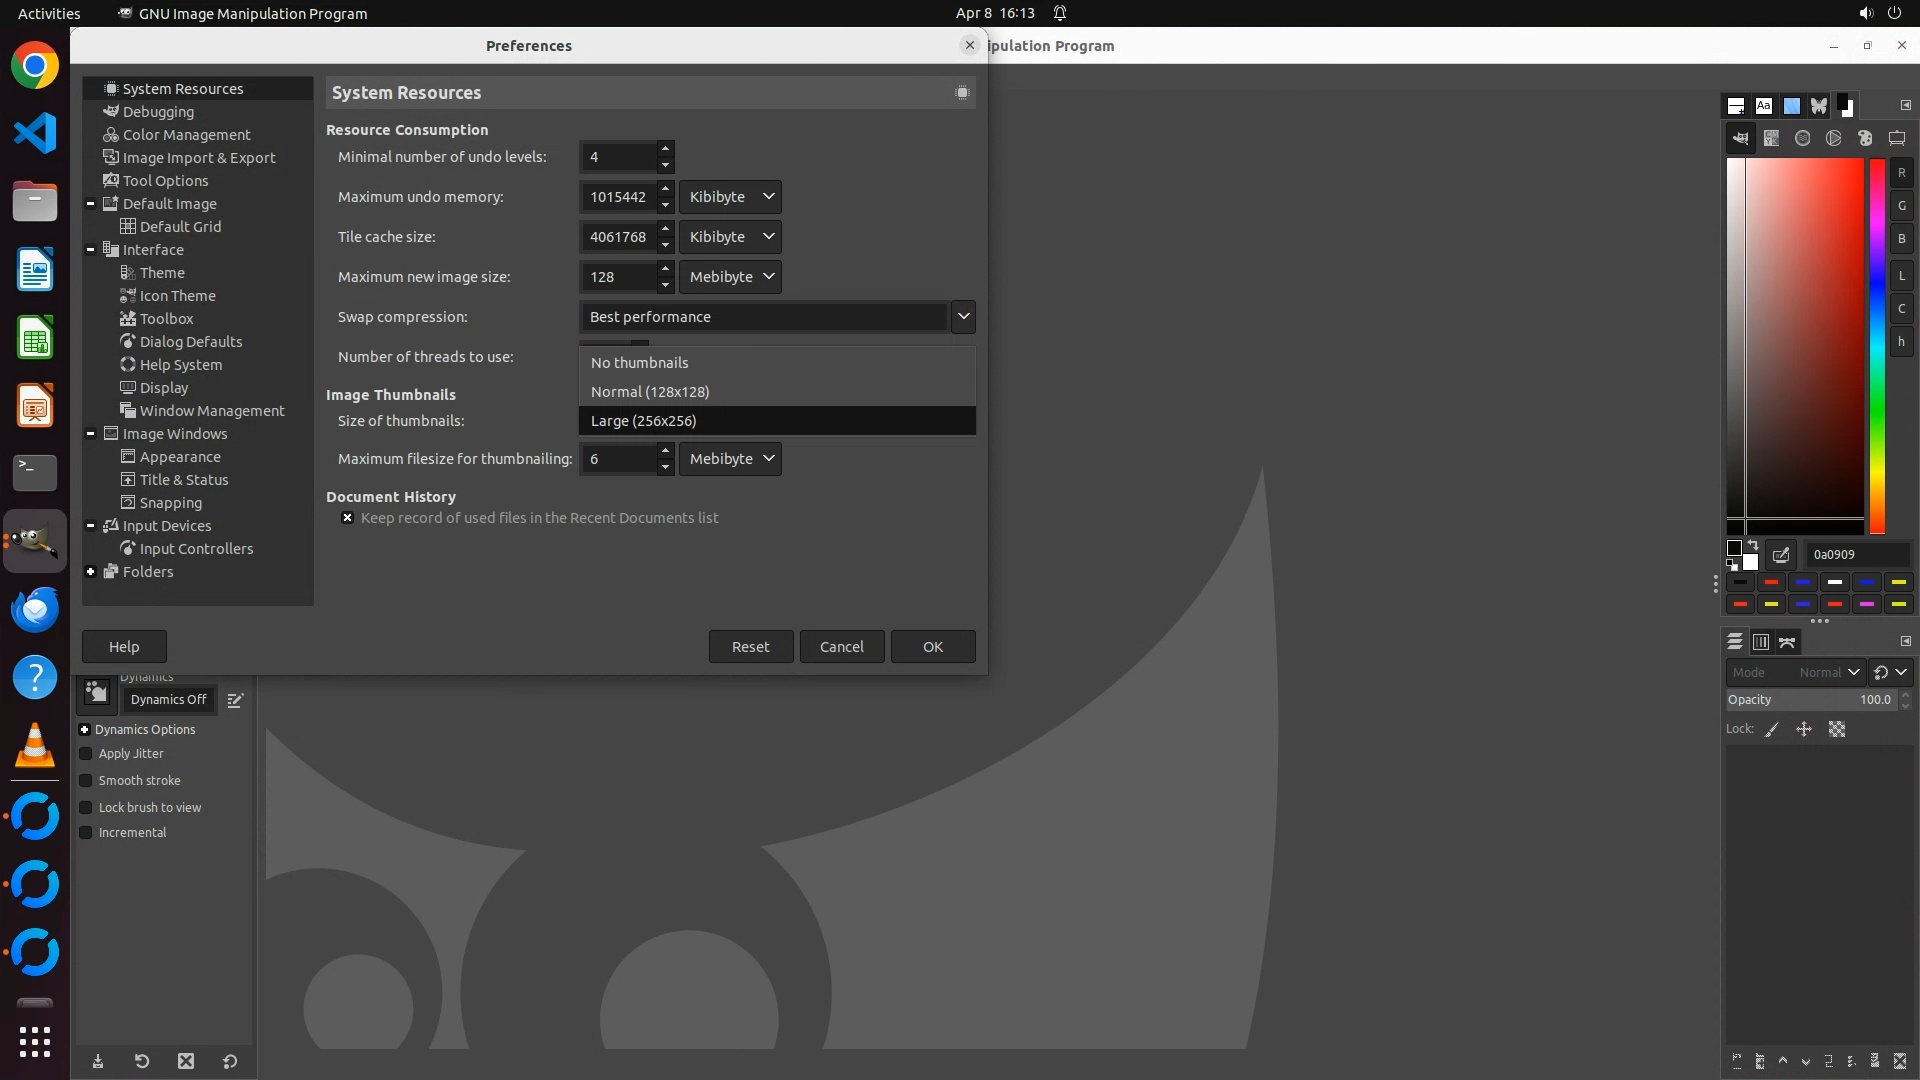Save tool preset icon at bottom
Image resolution: width=1920 pixels, height=1080 pixels.
pyautogui.click(x=98, y=1062)
